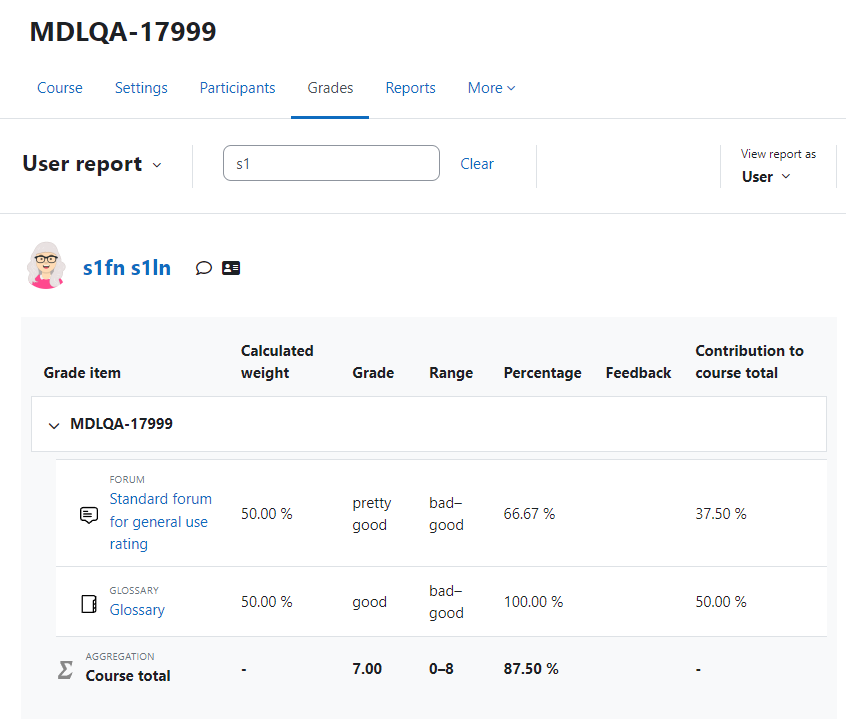Open the s1fn s1ln user name link

127,268
